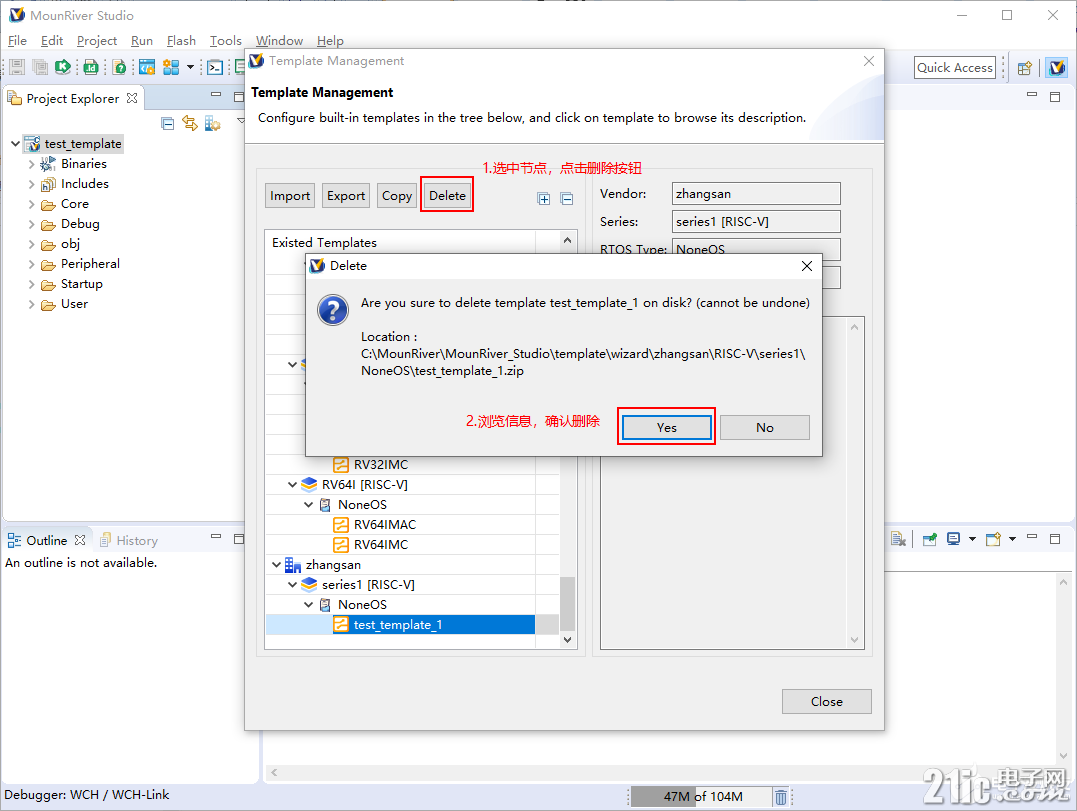Click Open Console icon in bottom panel
The image size is (1077, 811).
pyautogui.click(x=993, y=539)
